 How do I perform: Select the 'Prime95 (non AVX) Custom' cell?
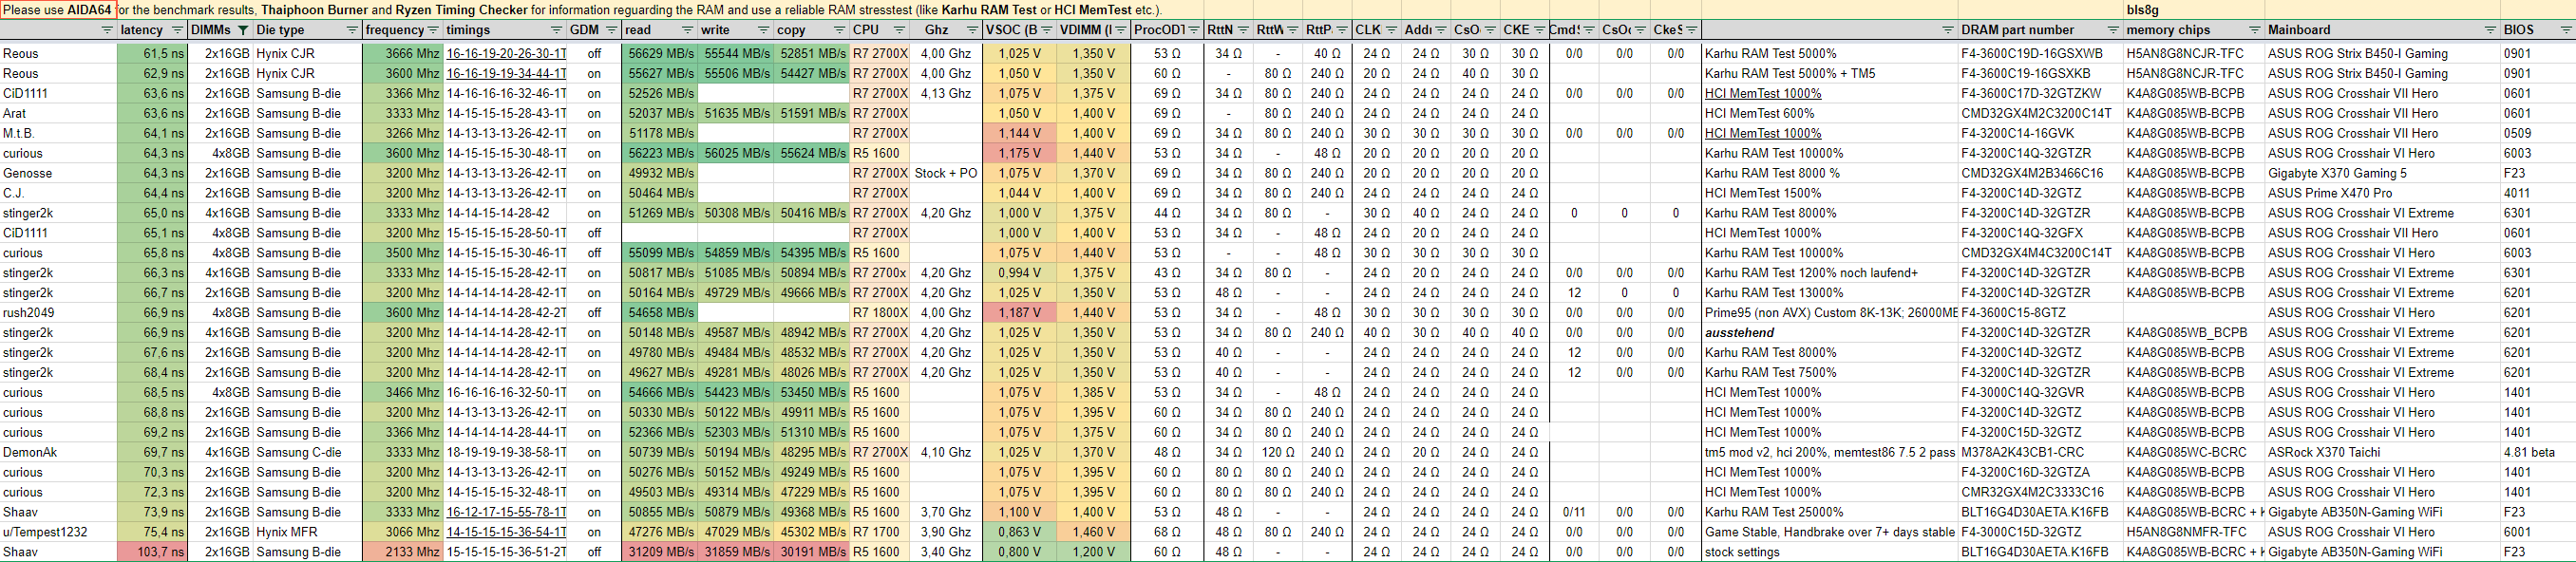pos(1830,312)
